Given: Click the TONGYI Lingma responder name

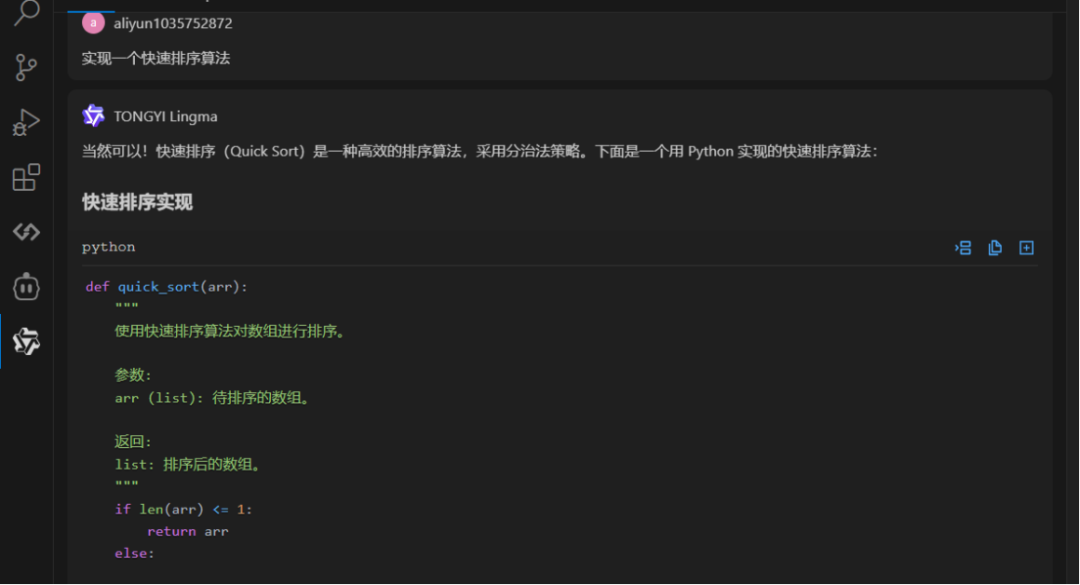Looking at the screenshot, I should [165, 116].
